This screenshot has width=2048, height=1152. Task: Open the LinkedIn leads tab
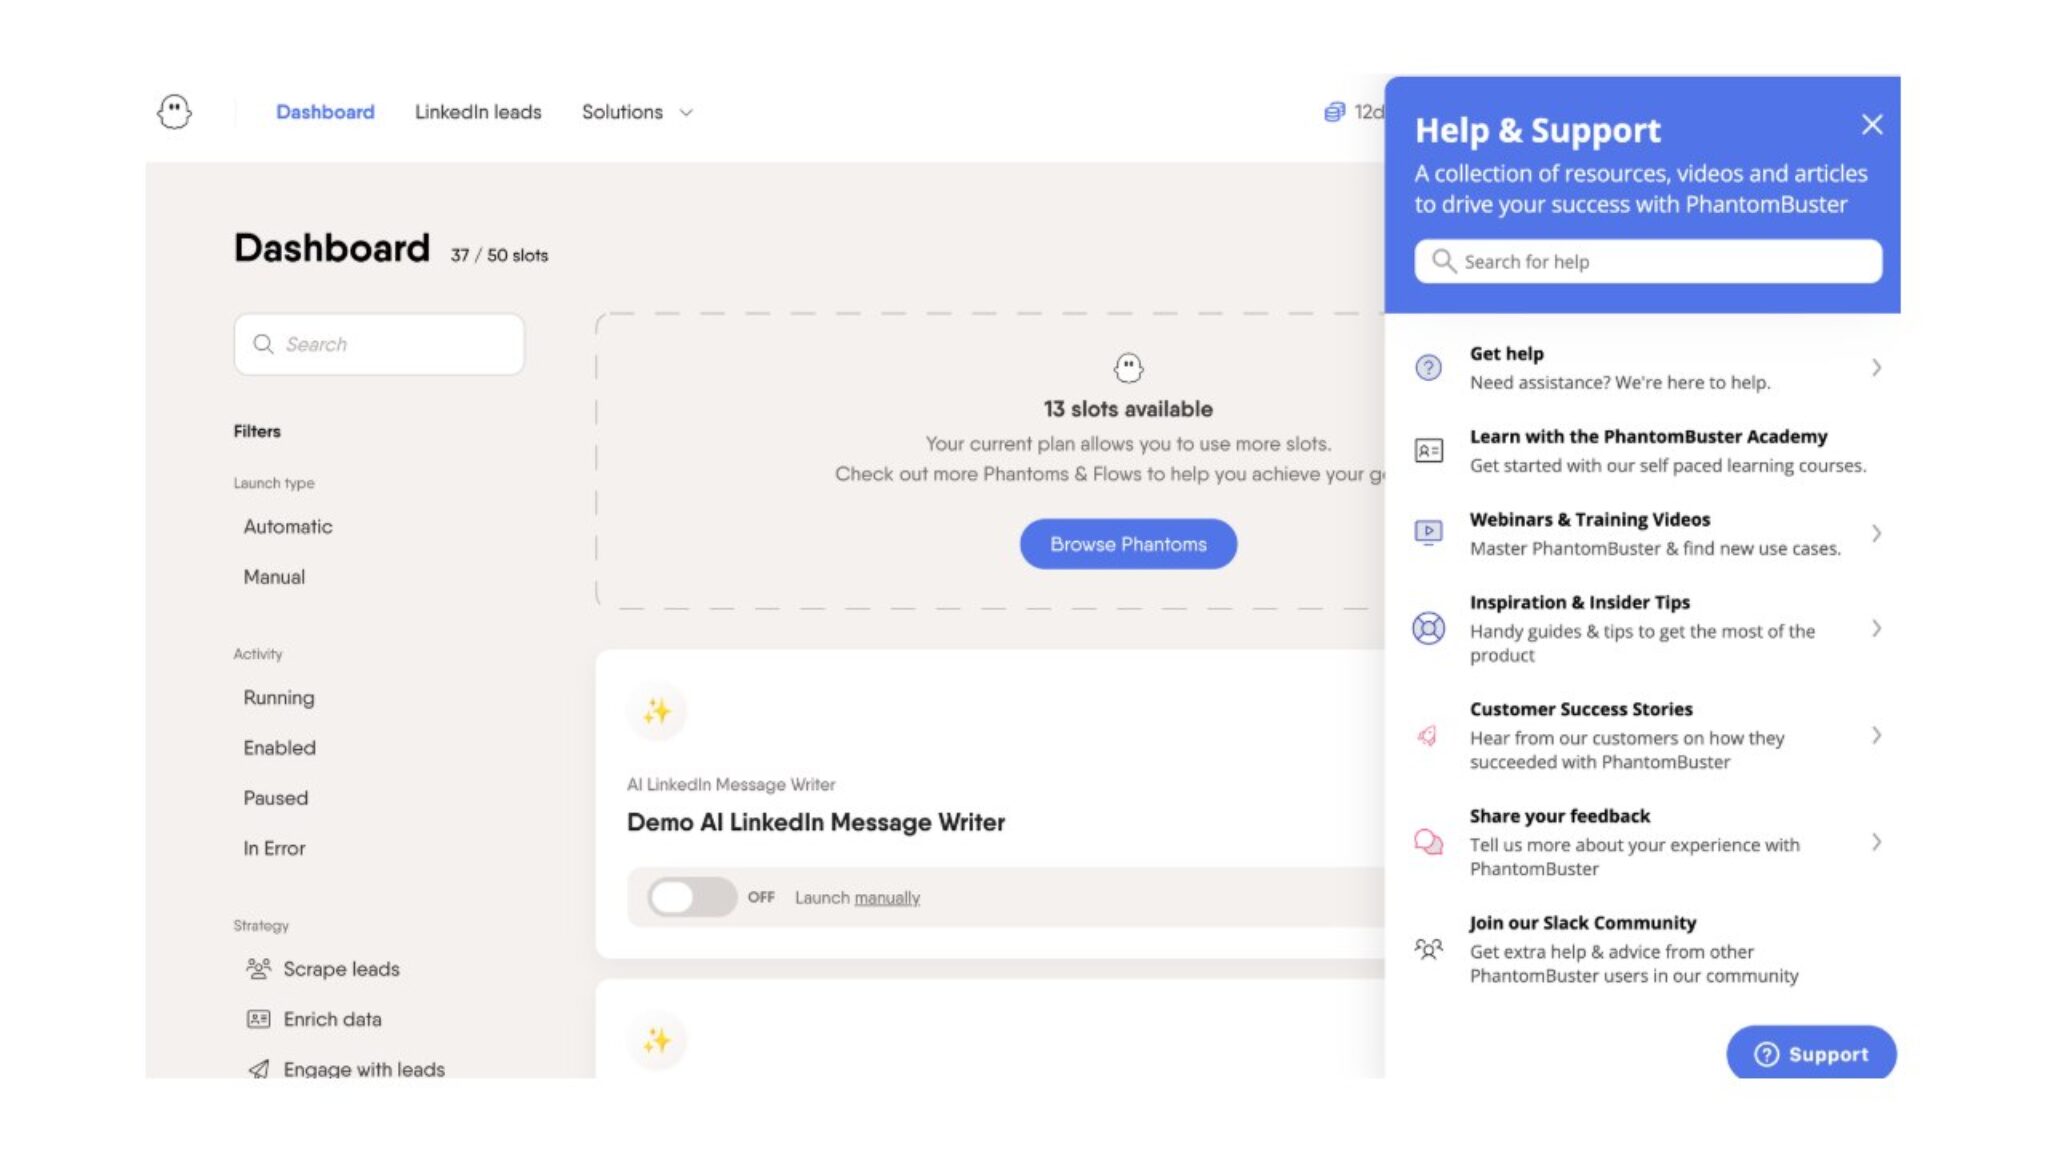[x=478, y=112]
